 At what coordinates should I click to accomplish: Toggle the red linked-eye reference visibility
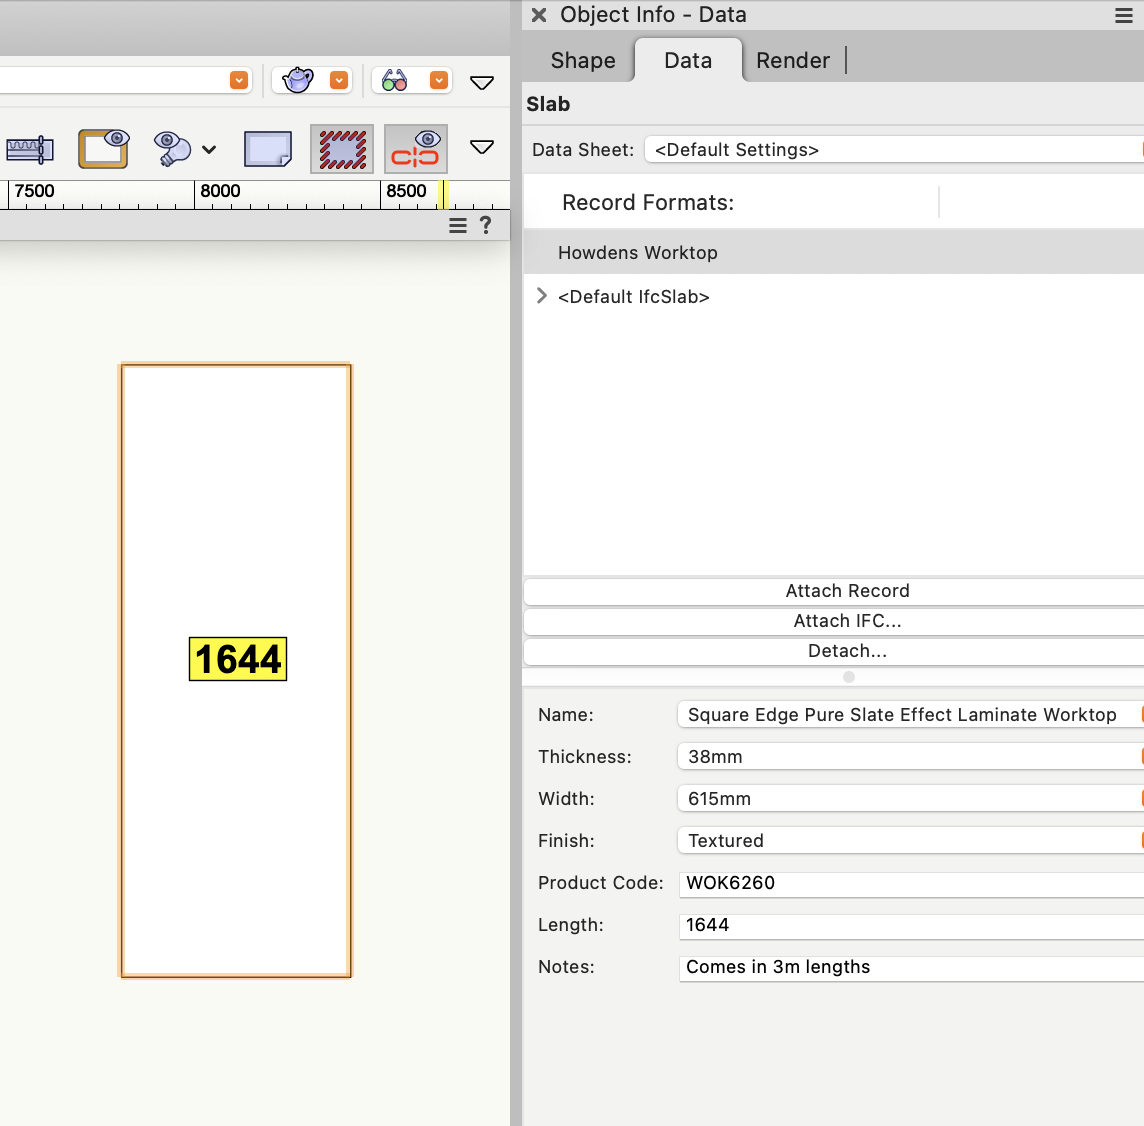click(x=415, y=147)
